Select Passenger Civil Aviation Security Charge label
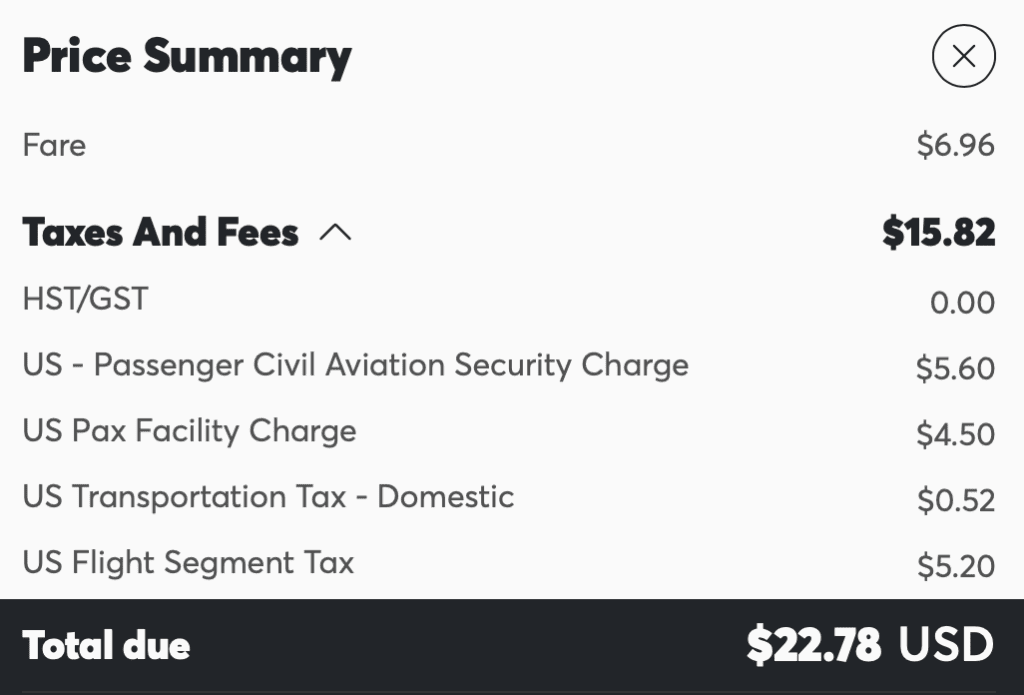The height and width of the screenshot is (695, 1024). point(355,365)
